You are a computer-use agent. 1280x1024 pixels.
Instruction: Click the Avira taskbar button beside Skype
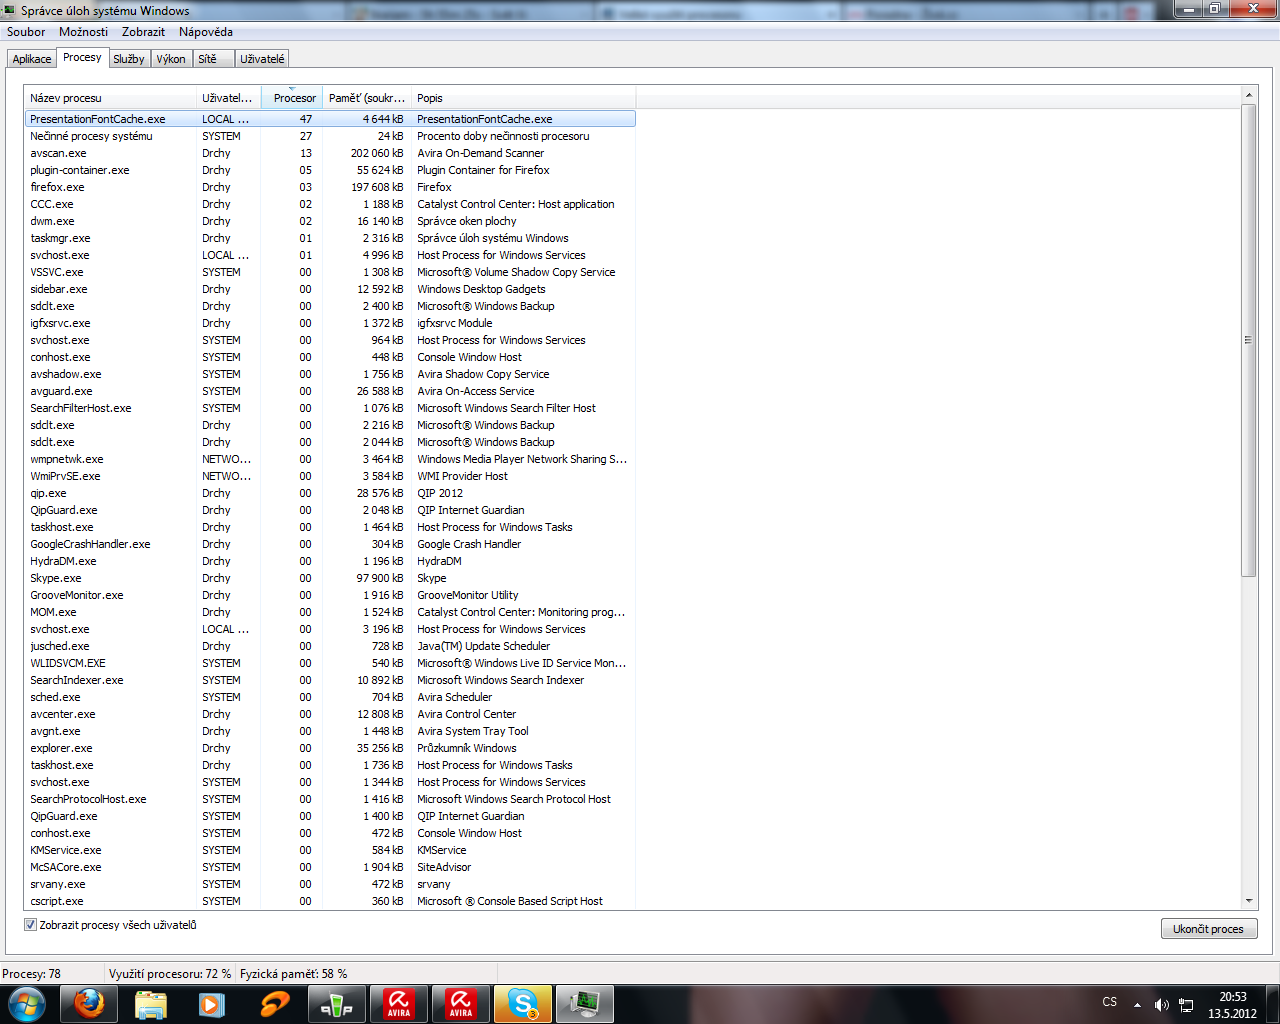click(x=460, y=1004)
